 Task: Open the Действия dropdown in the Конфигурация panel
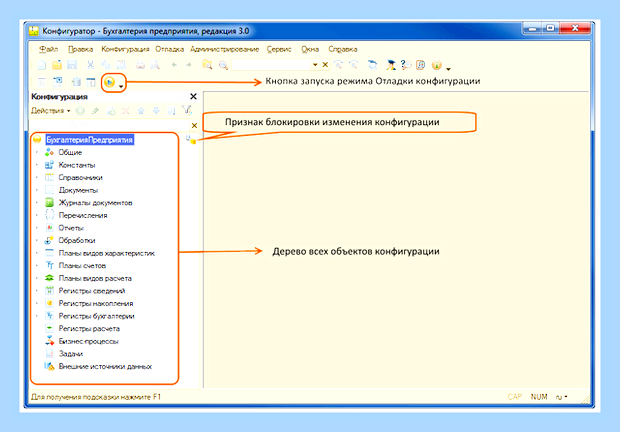[x=51, y=111]
